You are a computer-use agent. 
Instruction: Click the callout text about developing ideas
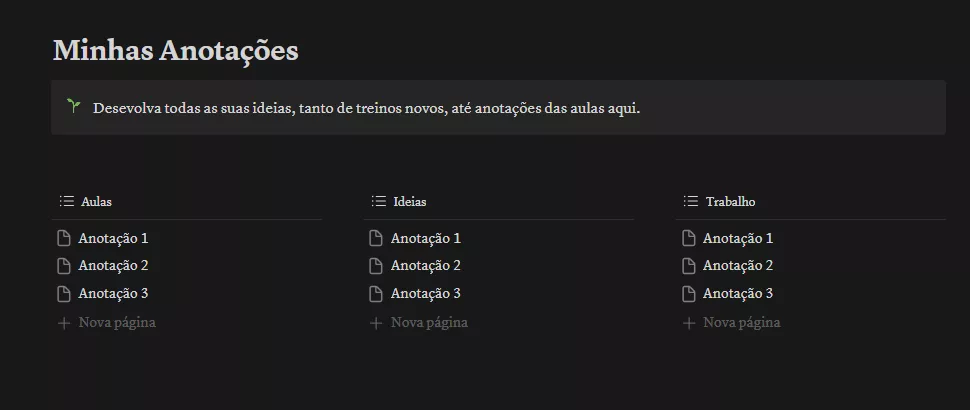[x=366, y=108]
